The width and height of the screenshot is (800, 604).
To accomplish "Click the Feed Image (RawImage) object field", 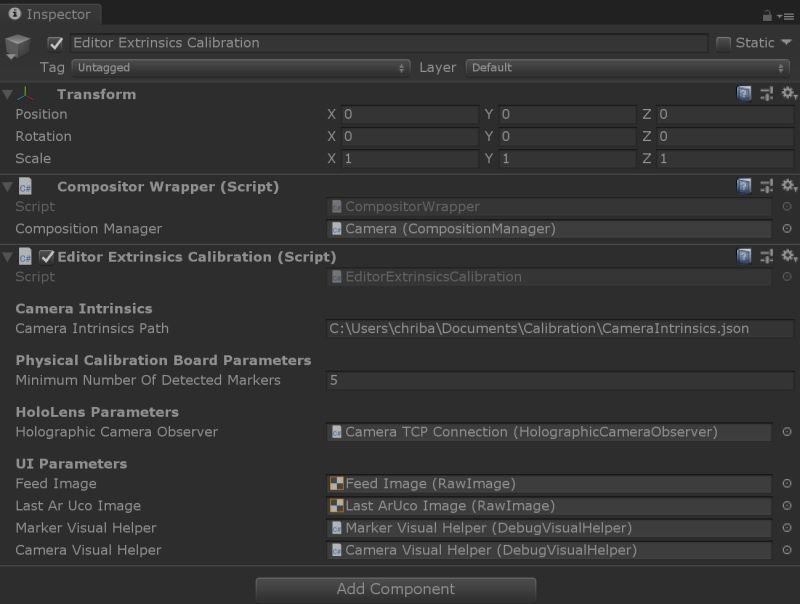I will click(x=549, y=483).
